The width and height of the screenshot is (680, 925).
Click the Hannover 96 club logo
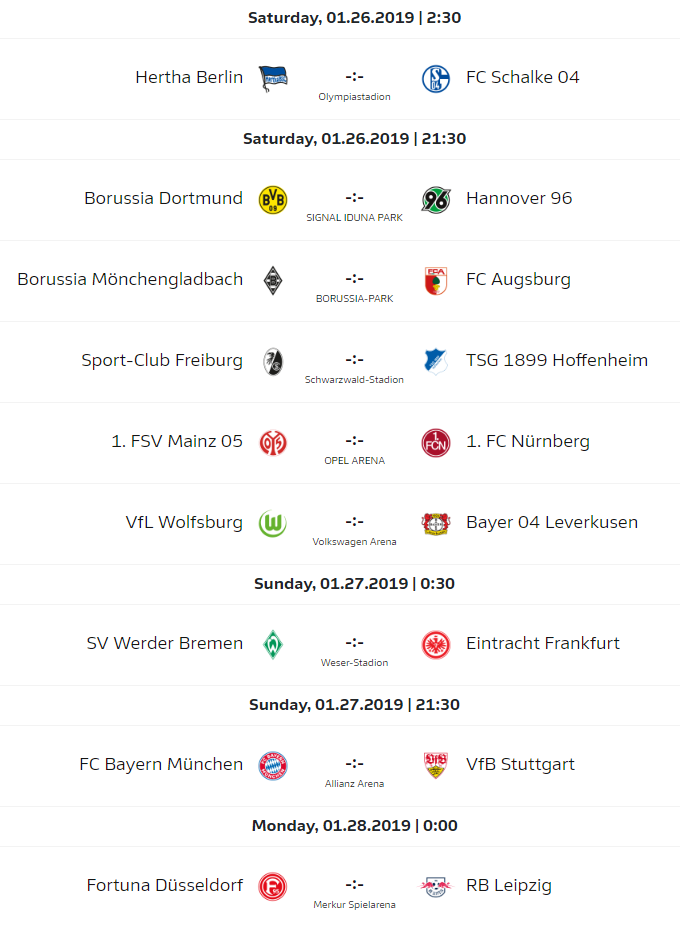436,199
